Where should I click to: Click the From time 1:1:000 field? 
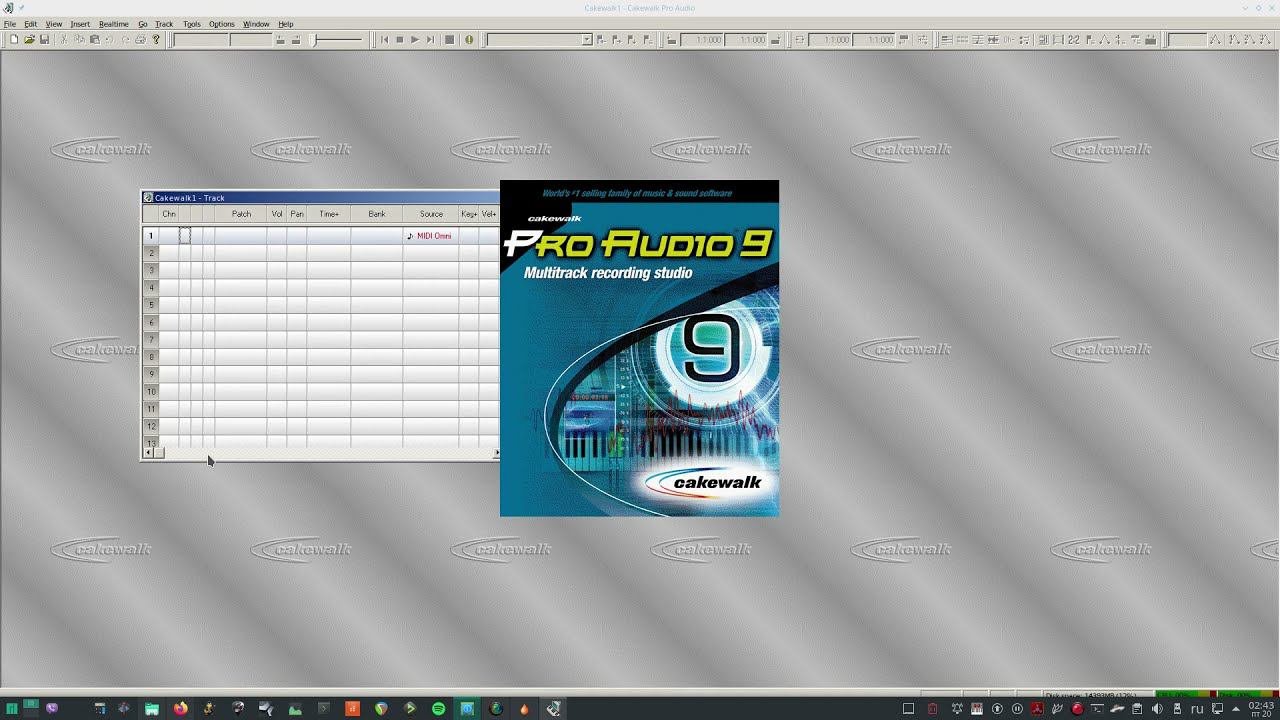tap(701, 40)
